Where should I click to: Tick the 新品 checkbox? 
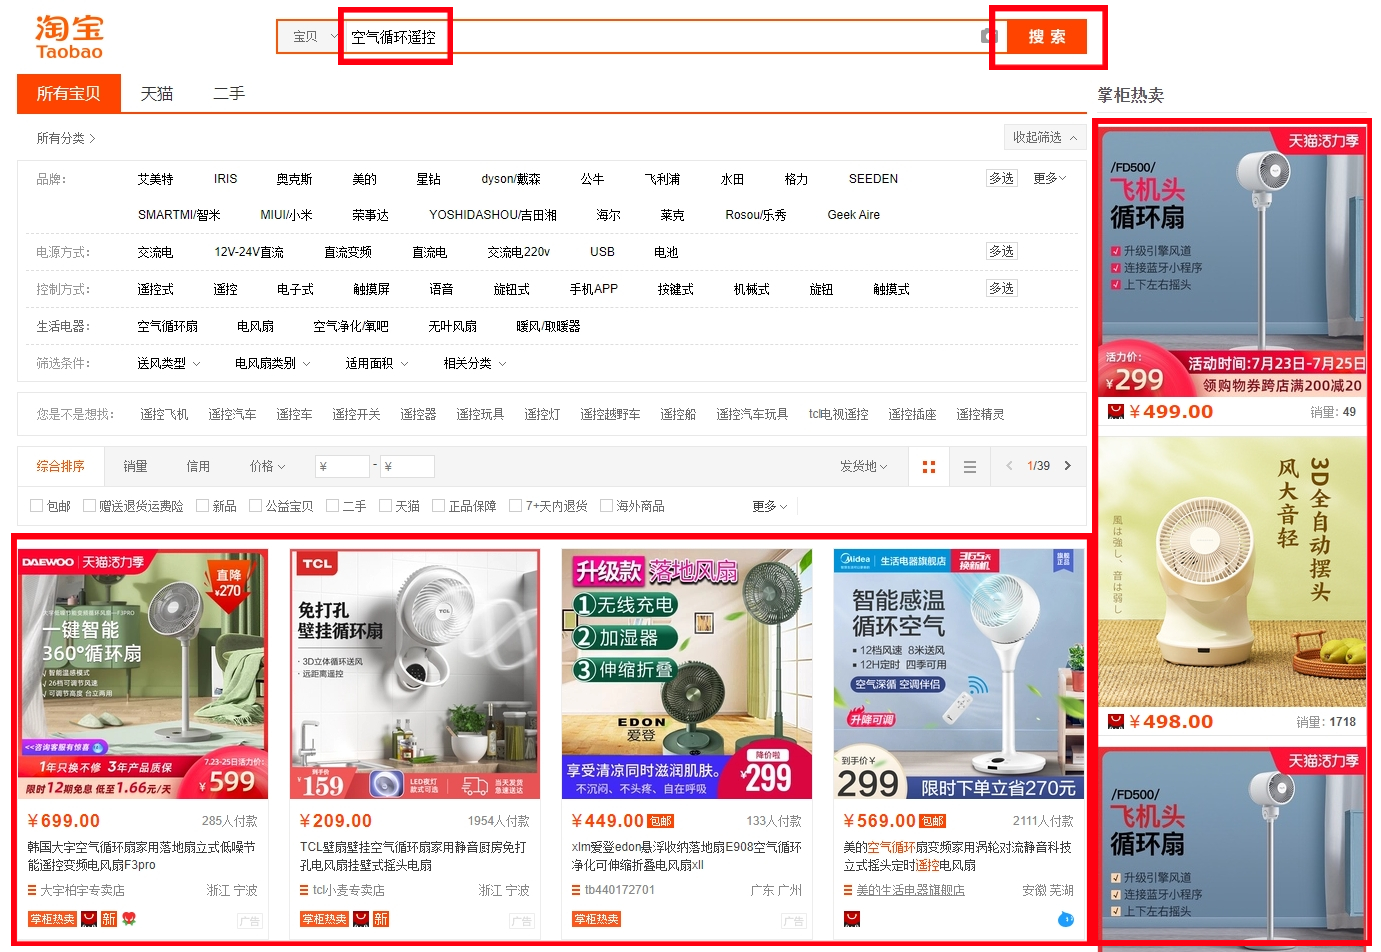coord(202,506)
